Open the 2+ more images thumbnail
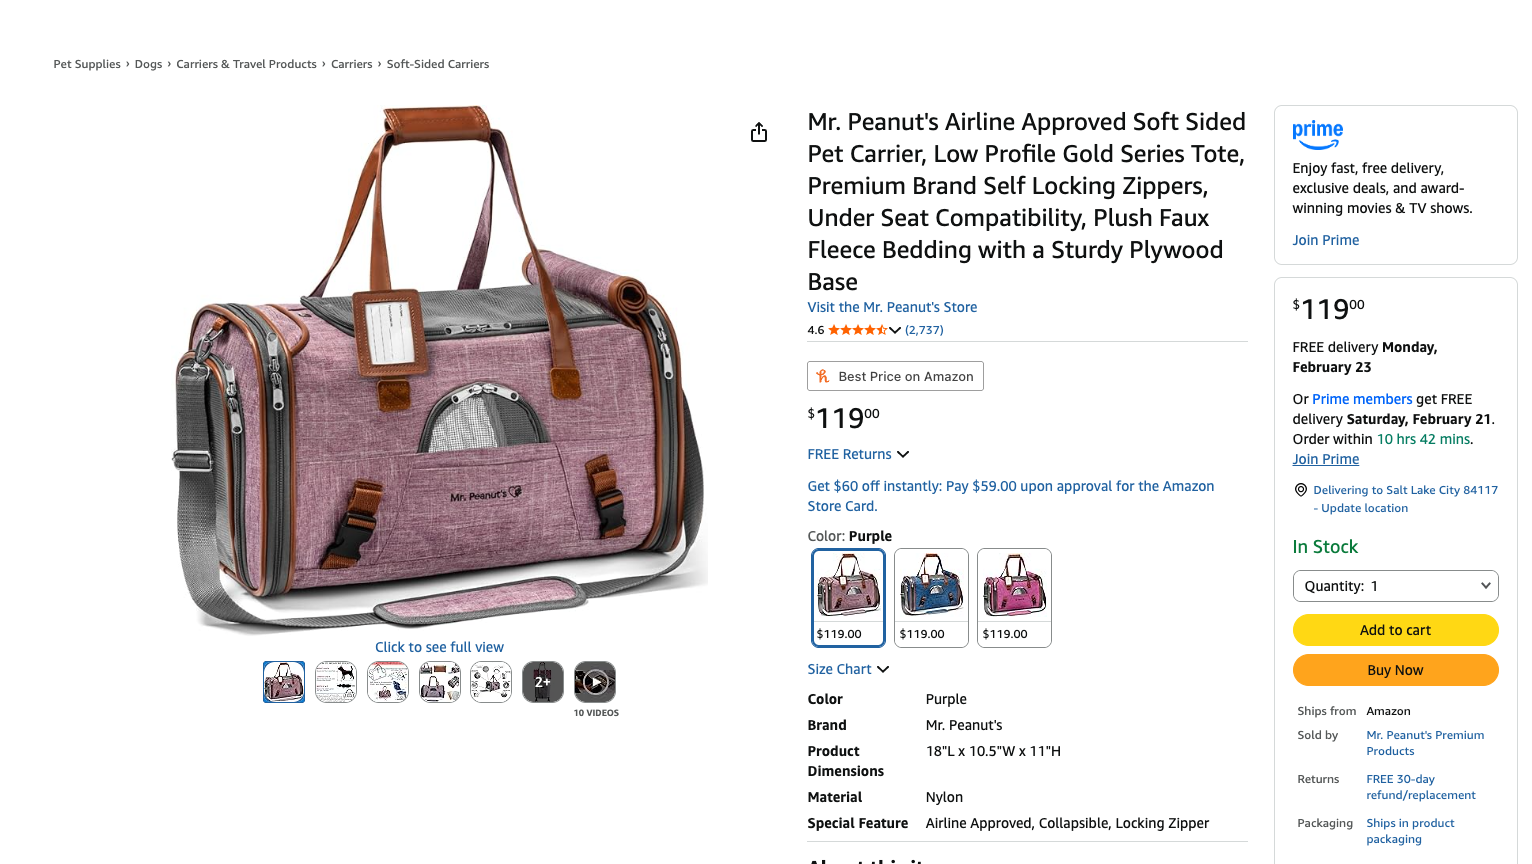Screen dimensions: 1532x864 click(543, 682)
